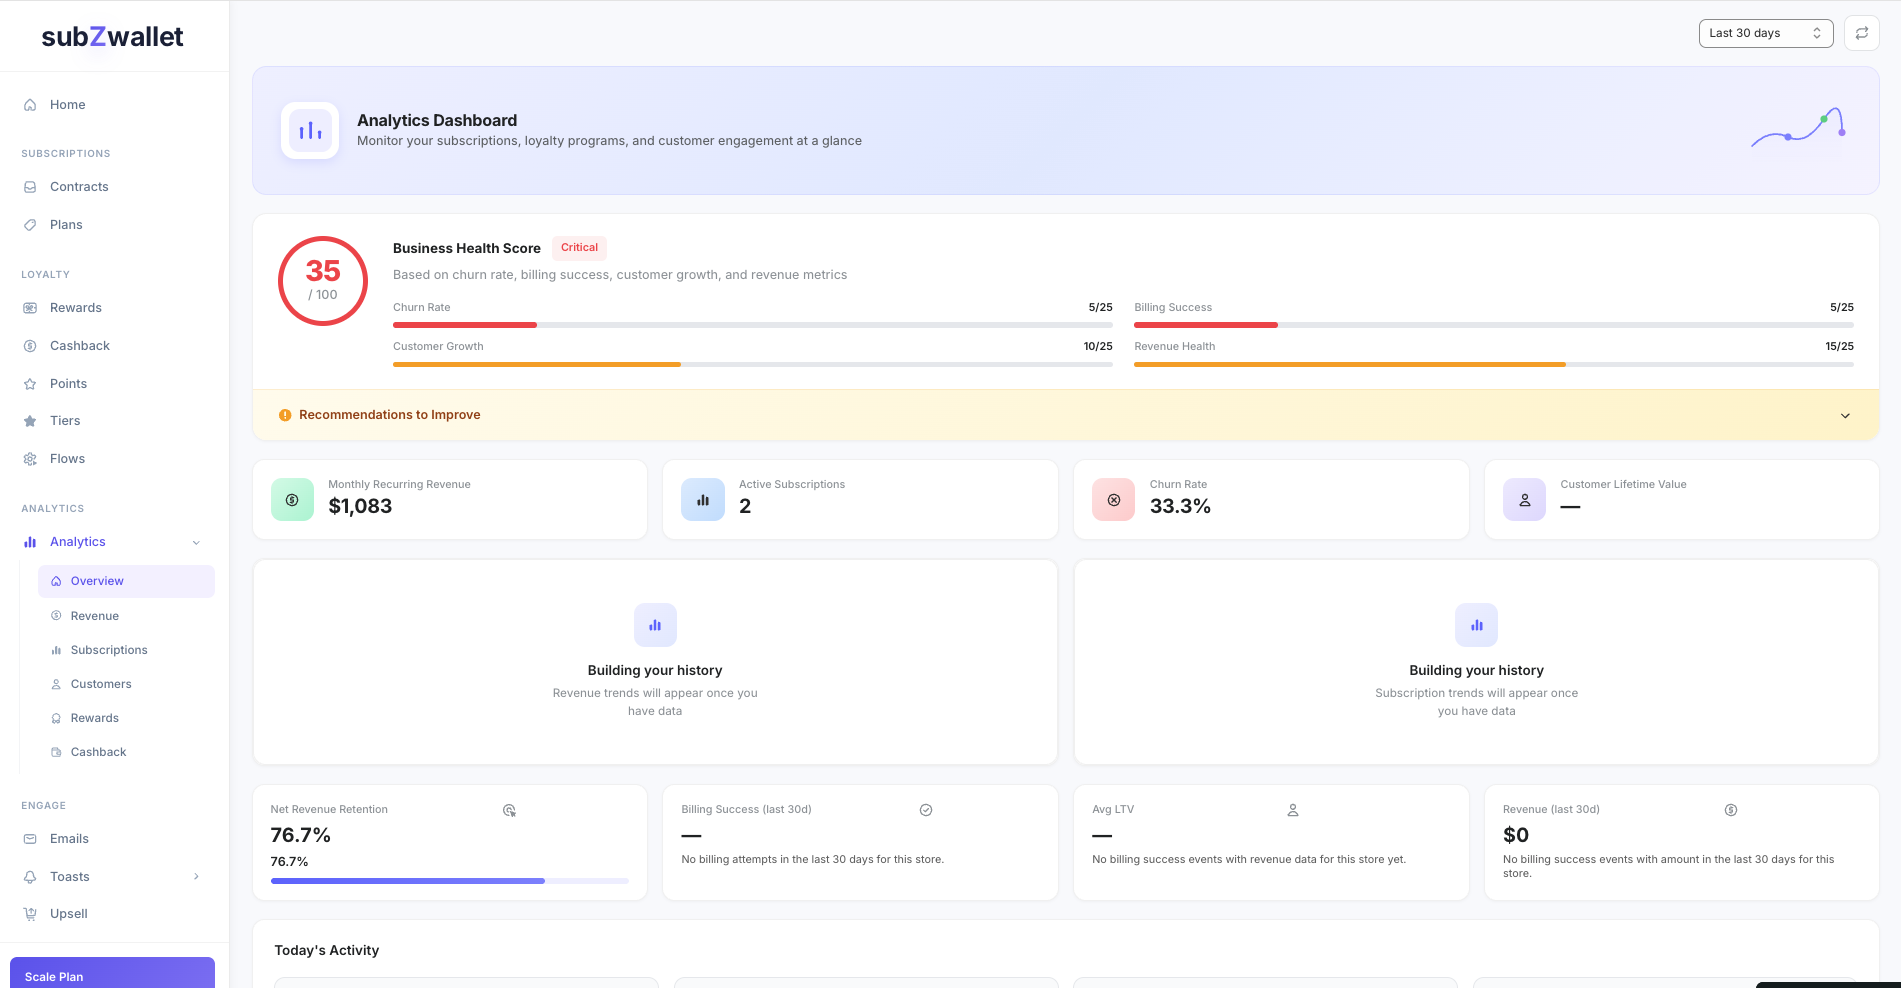Click the $1,083 MRR value
The image size is (1901, 988).
[360, 507]
